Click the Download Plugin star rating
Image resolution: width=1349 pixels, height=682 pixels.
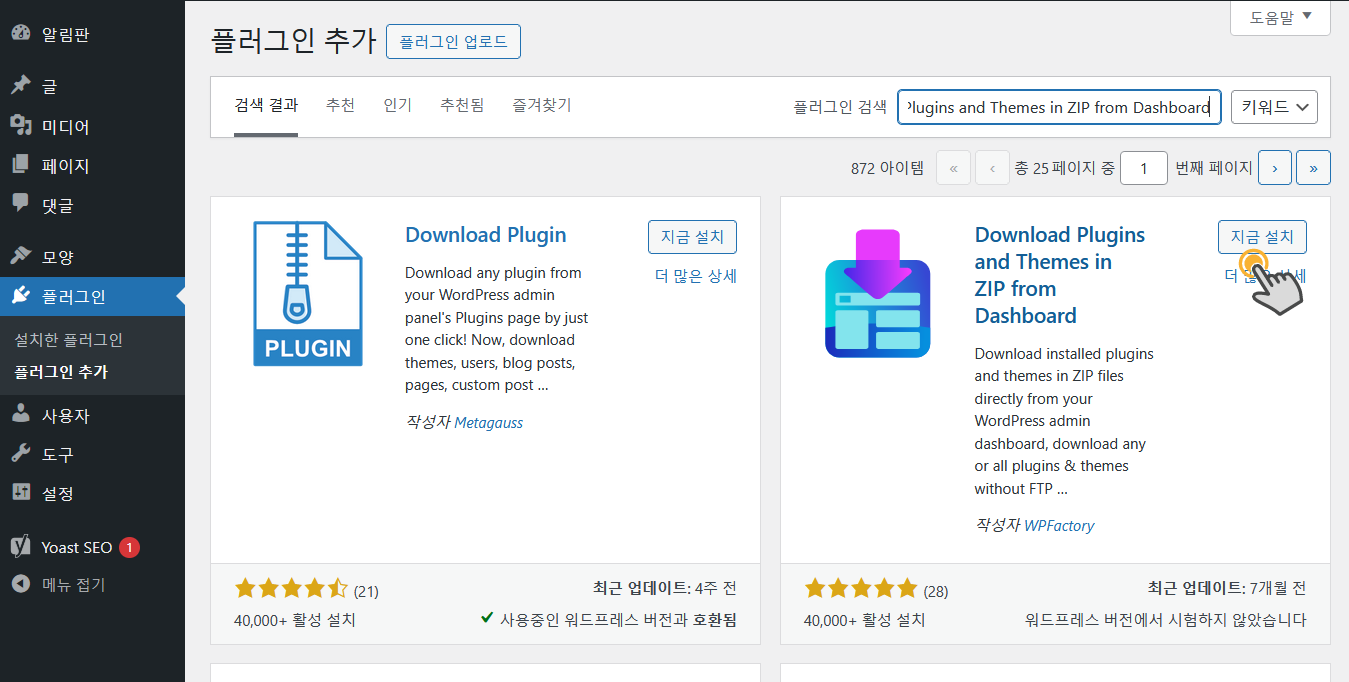[x=291, y=588]
